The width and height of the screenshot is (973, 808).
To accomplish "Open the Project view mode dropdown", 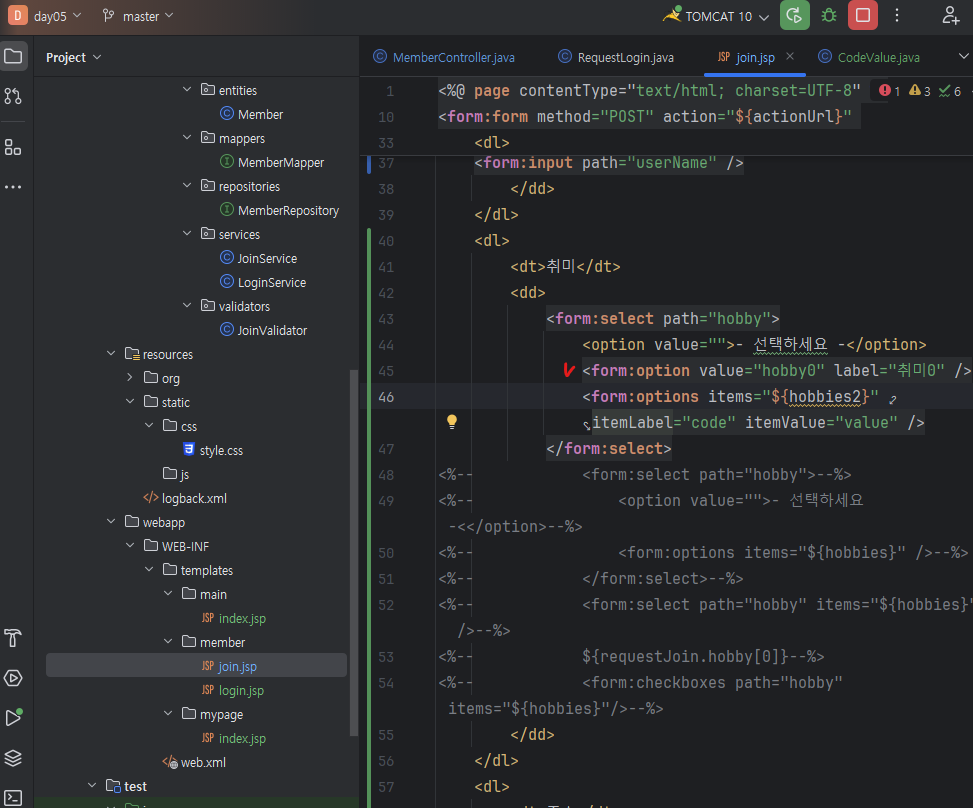I will click(73, 57).
